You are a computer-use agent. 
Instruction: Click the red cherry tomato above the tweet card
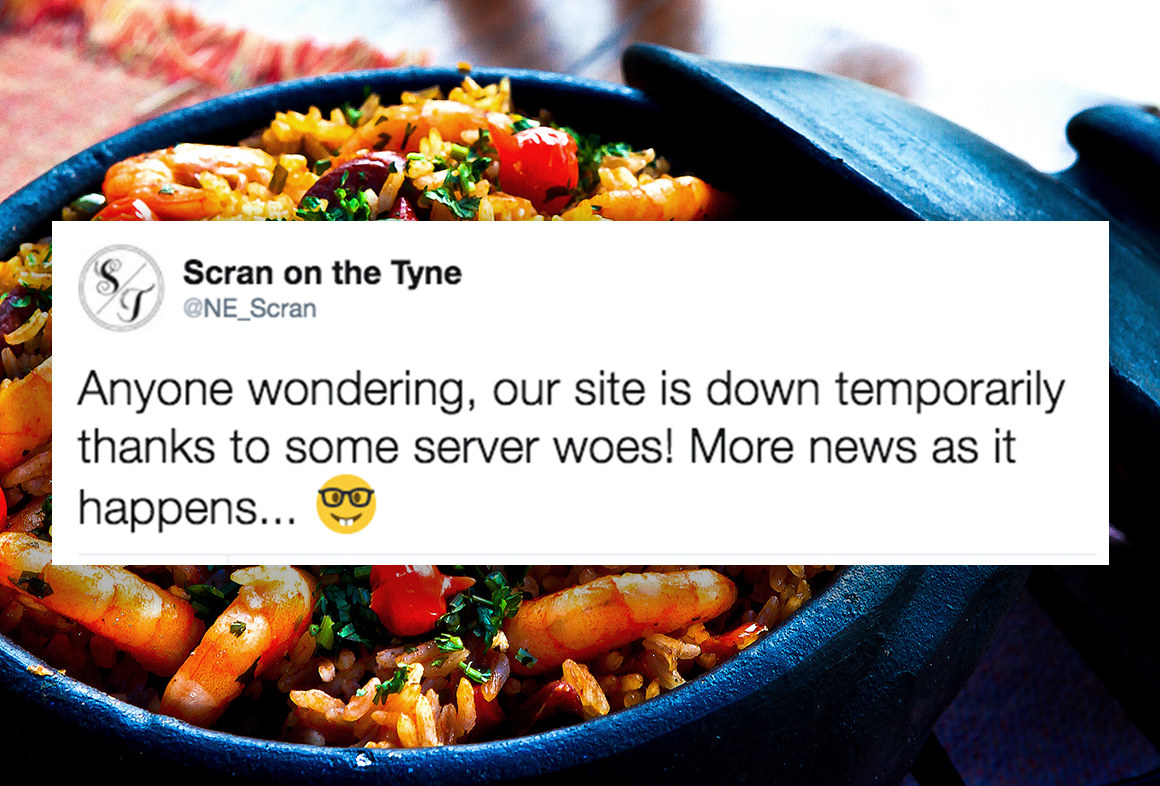coord(535,166)
